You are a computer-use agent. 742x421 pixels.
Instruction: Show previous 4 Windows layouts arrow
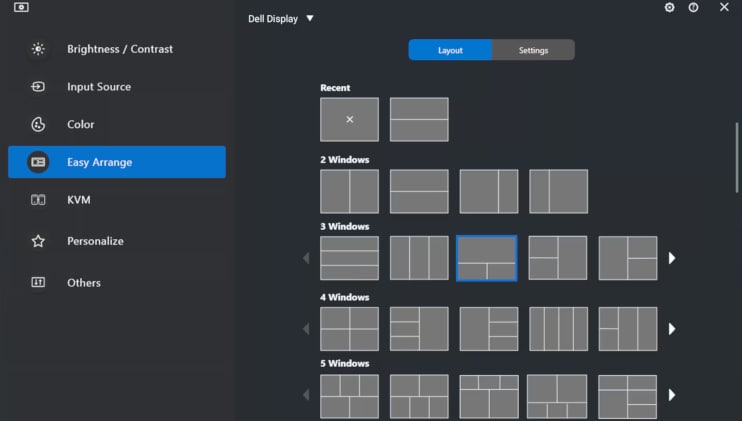pyautogui.click(x=306, y=329)
